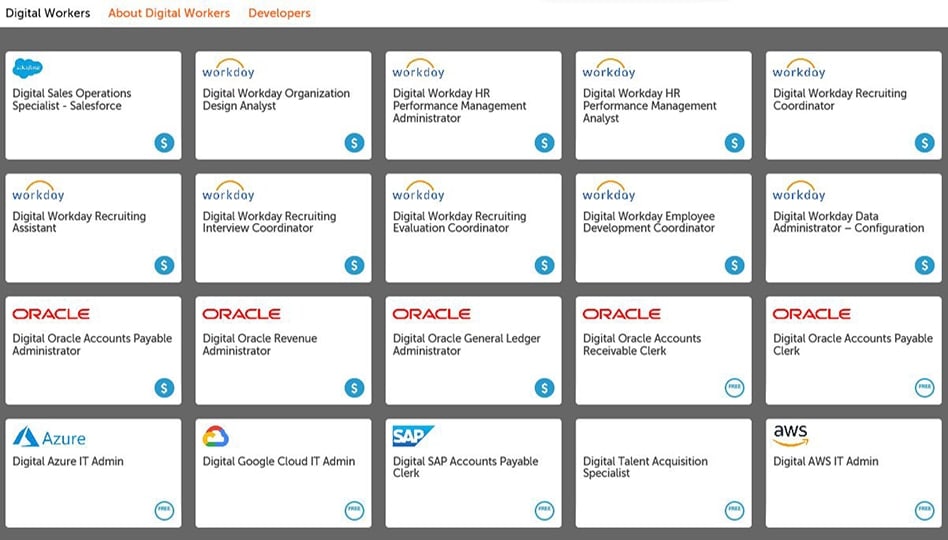Click FREE badge on Talent Acquisition Specialist card
The width and height of the screenshot is (948, 540).
[x=735, y=510]
